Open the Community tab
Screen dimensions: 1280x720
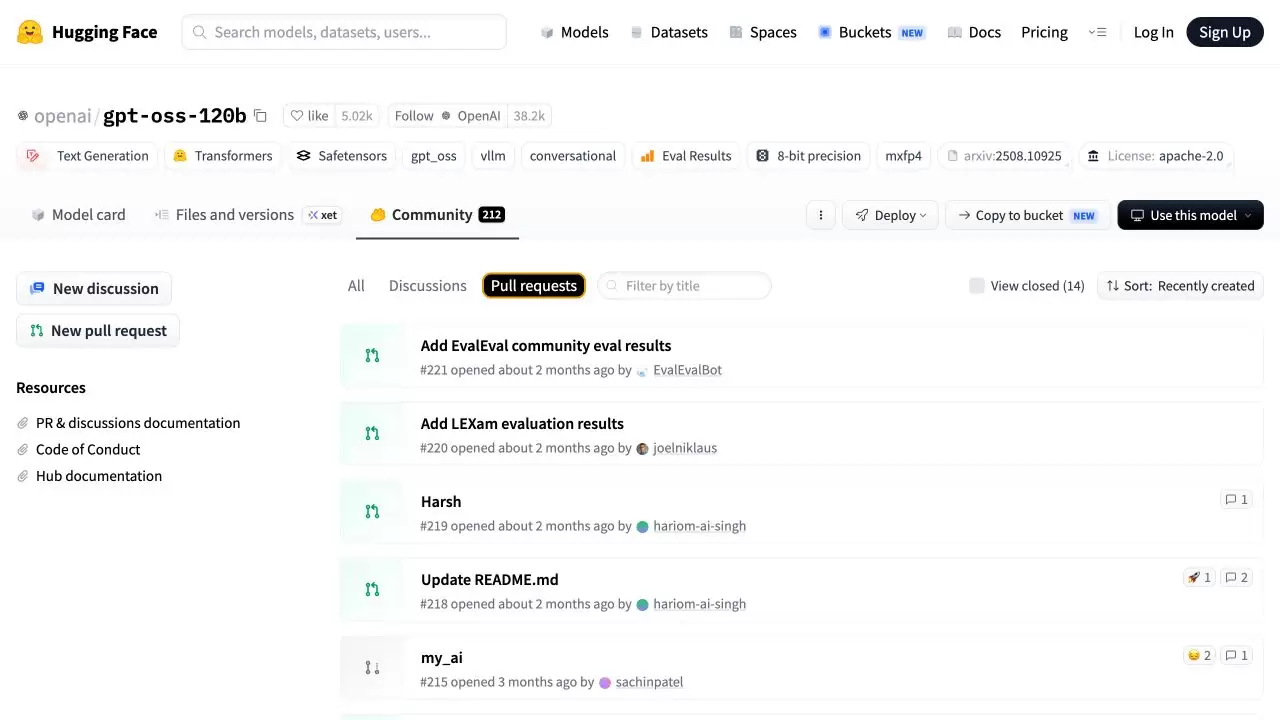pos(437,215)
